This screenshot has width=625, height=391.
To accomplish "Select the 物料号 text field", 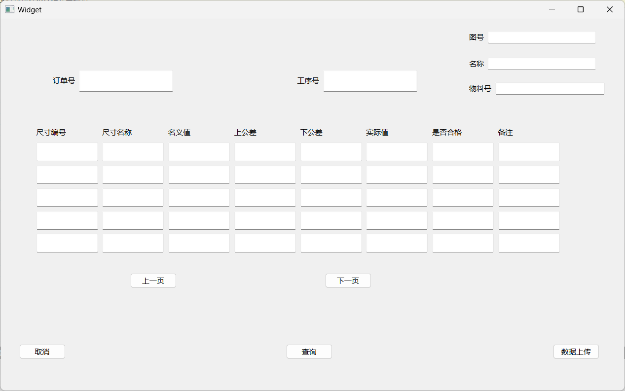I will pos(550,88).
